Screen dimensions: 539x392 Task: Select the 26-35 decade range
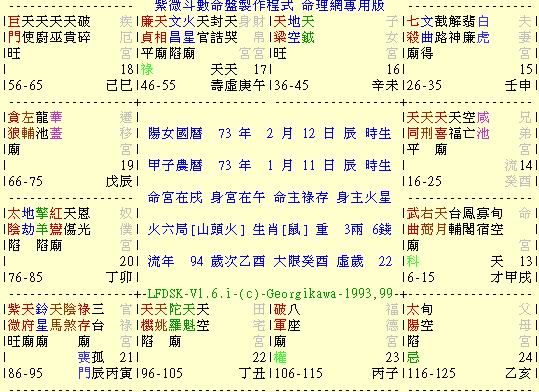tap(425, 85)
